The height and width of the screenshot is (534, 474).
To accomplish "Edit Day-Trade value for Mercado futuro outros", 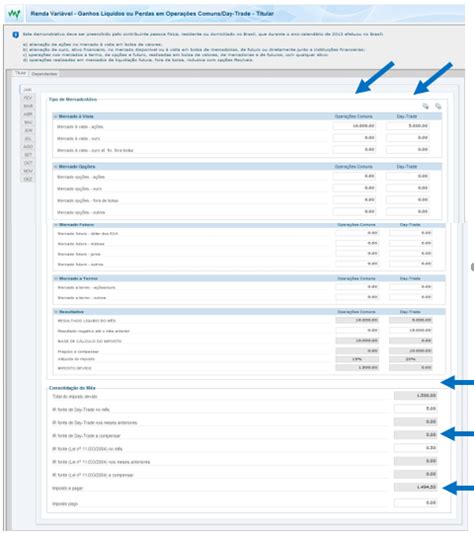I will (411, 264).
